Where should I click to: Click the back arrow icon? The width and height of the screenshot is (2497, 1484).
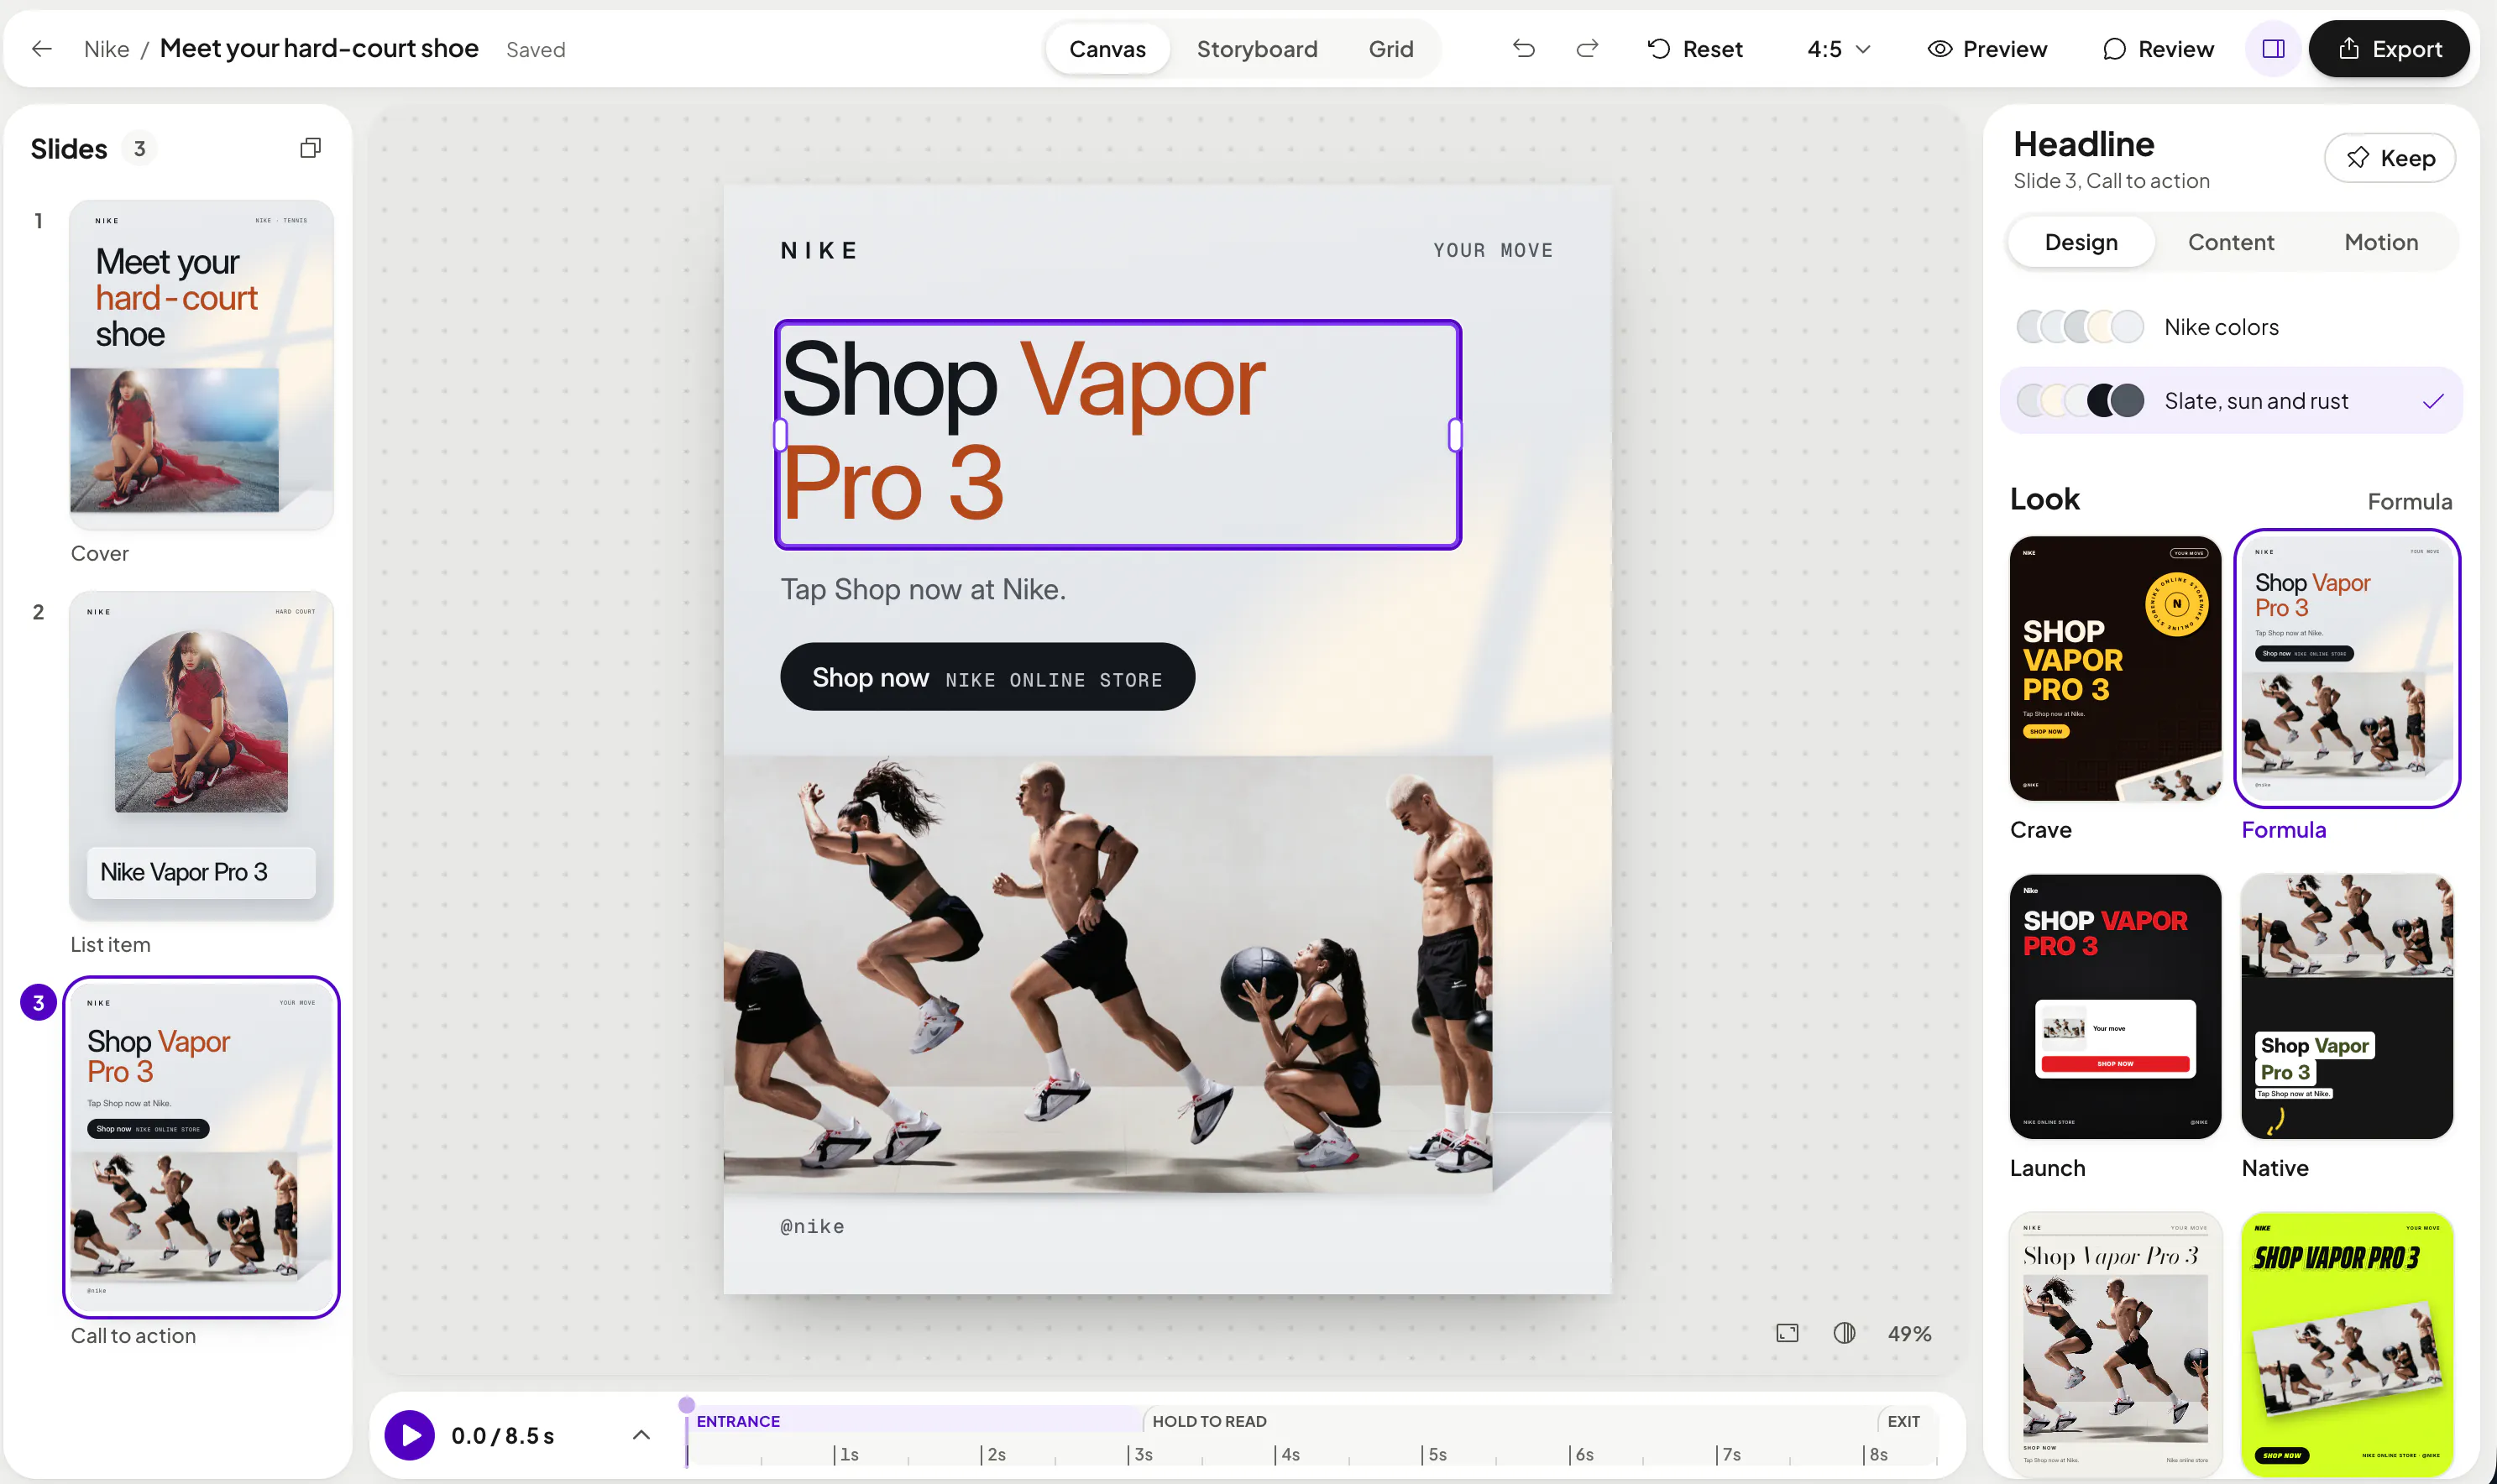pyautogui.click(x=41, y=49)
